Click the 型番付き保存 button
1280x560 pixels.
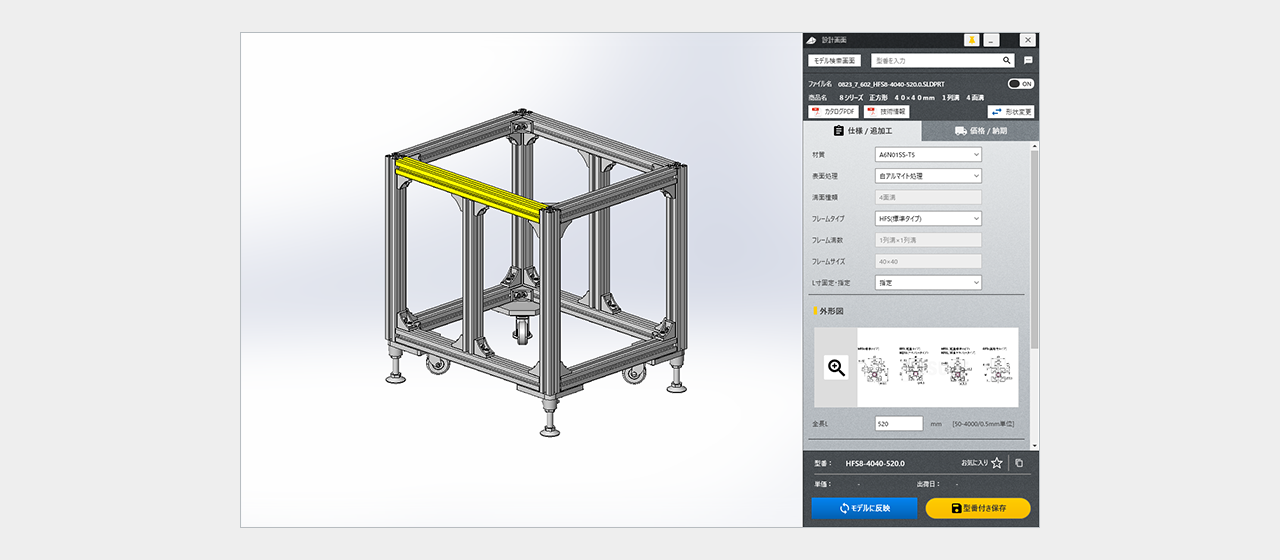coord(978,508)
